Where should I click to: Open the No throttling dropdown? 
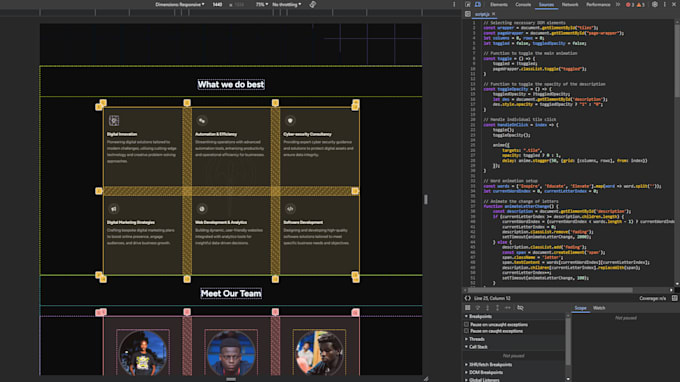[x=286, y=4]
